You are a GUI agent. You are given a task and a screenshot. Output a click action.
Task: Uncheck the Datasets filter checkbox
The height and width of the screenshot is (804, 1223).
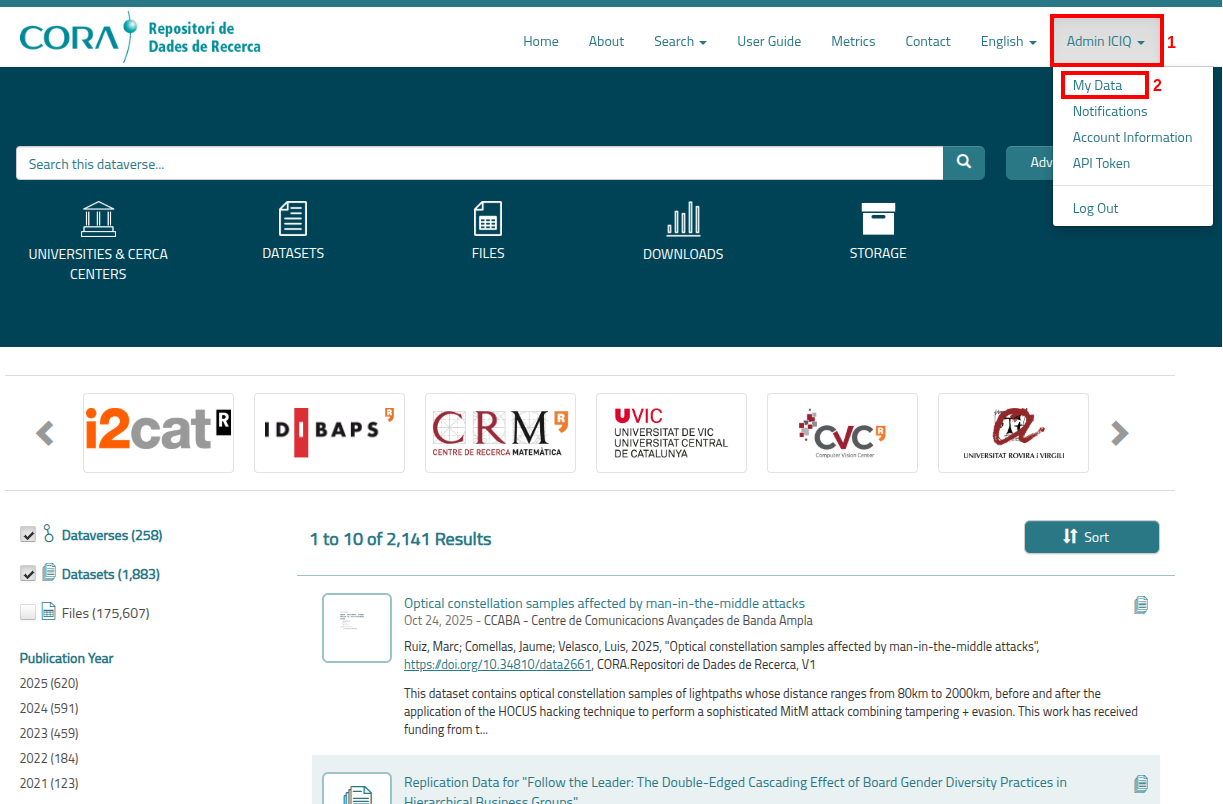pos(28,574)
